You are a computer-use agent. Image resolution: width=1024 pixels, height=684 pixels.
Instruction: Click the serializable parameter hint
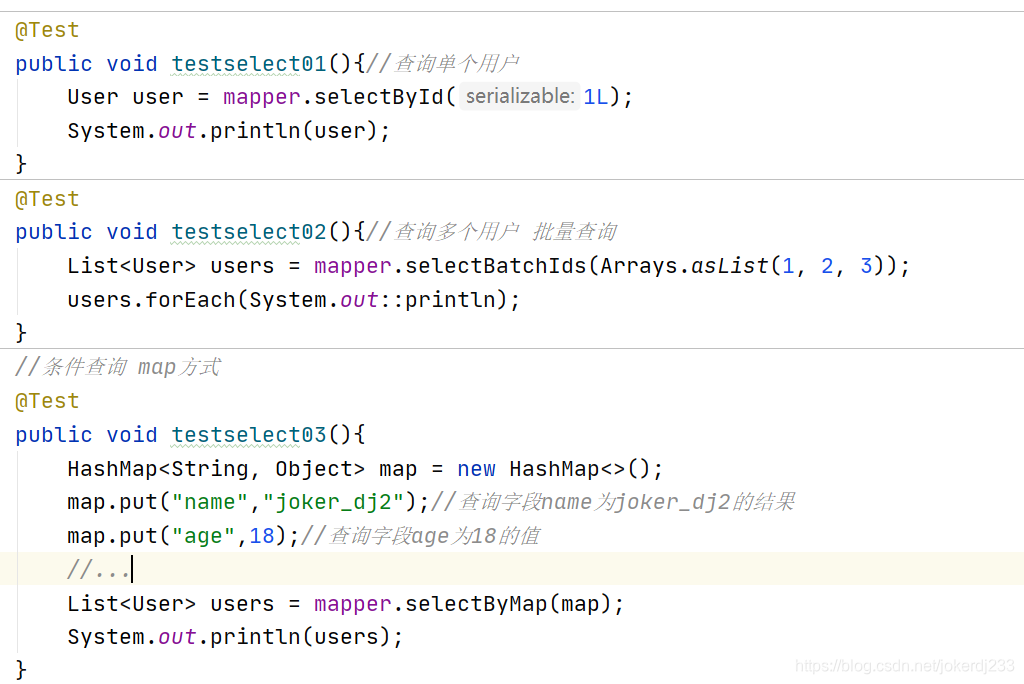(x=520, y=97)
